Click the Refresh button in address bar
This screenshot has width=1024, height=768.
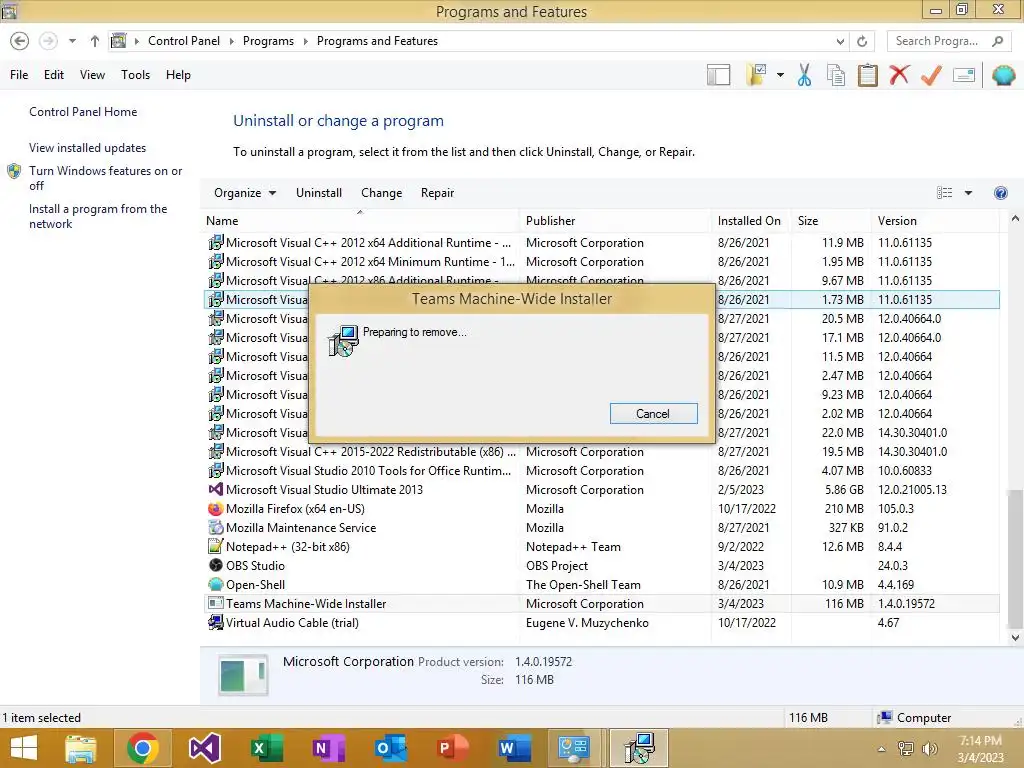coord(862,41)
